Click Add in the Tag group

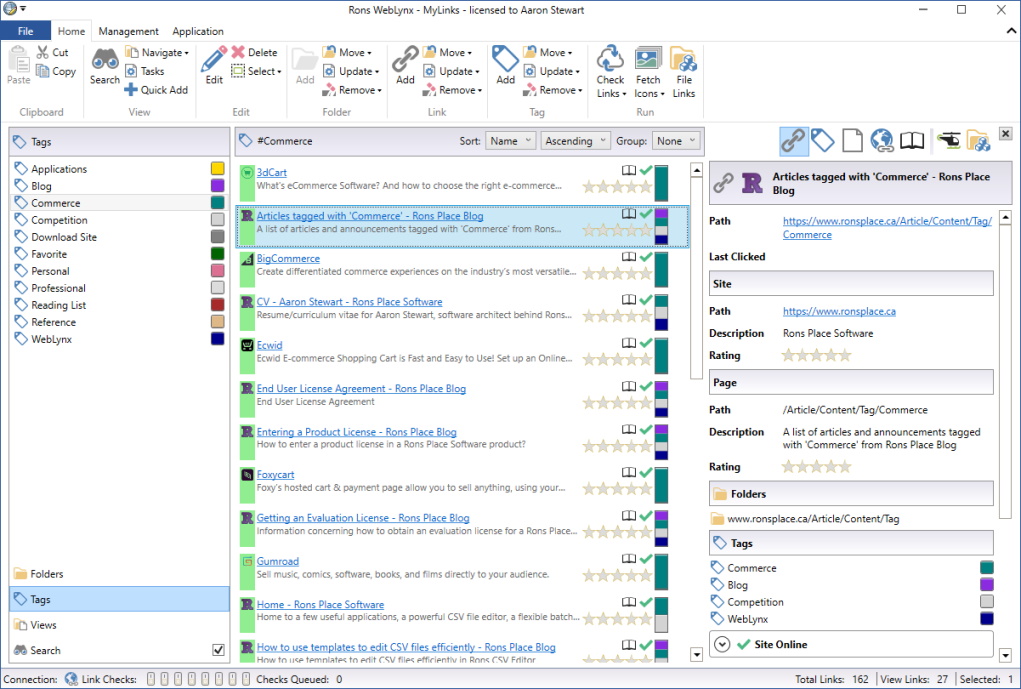coord(505,66)
